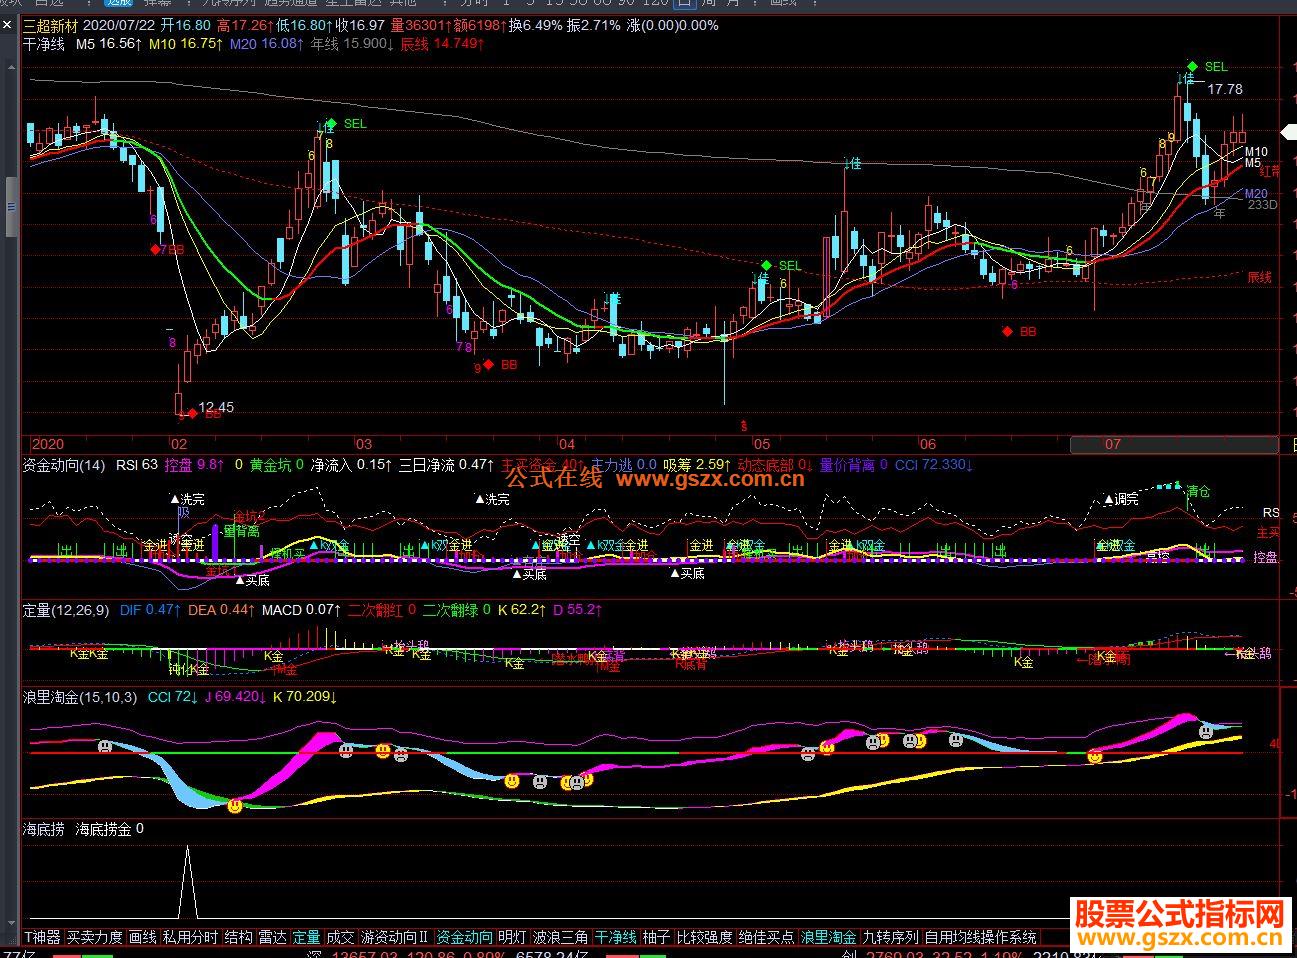1297x958 pixels.
Task: Click the 2020 year marker on timeline
Action: click(x=47, y=444)
